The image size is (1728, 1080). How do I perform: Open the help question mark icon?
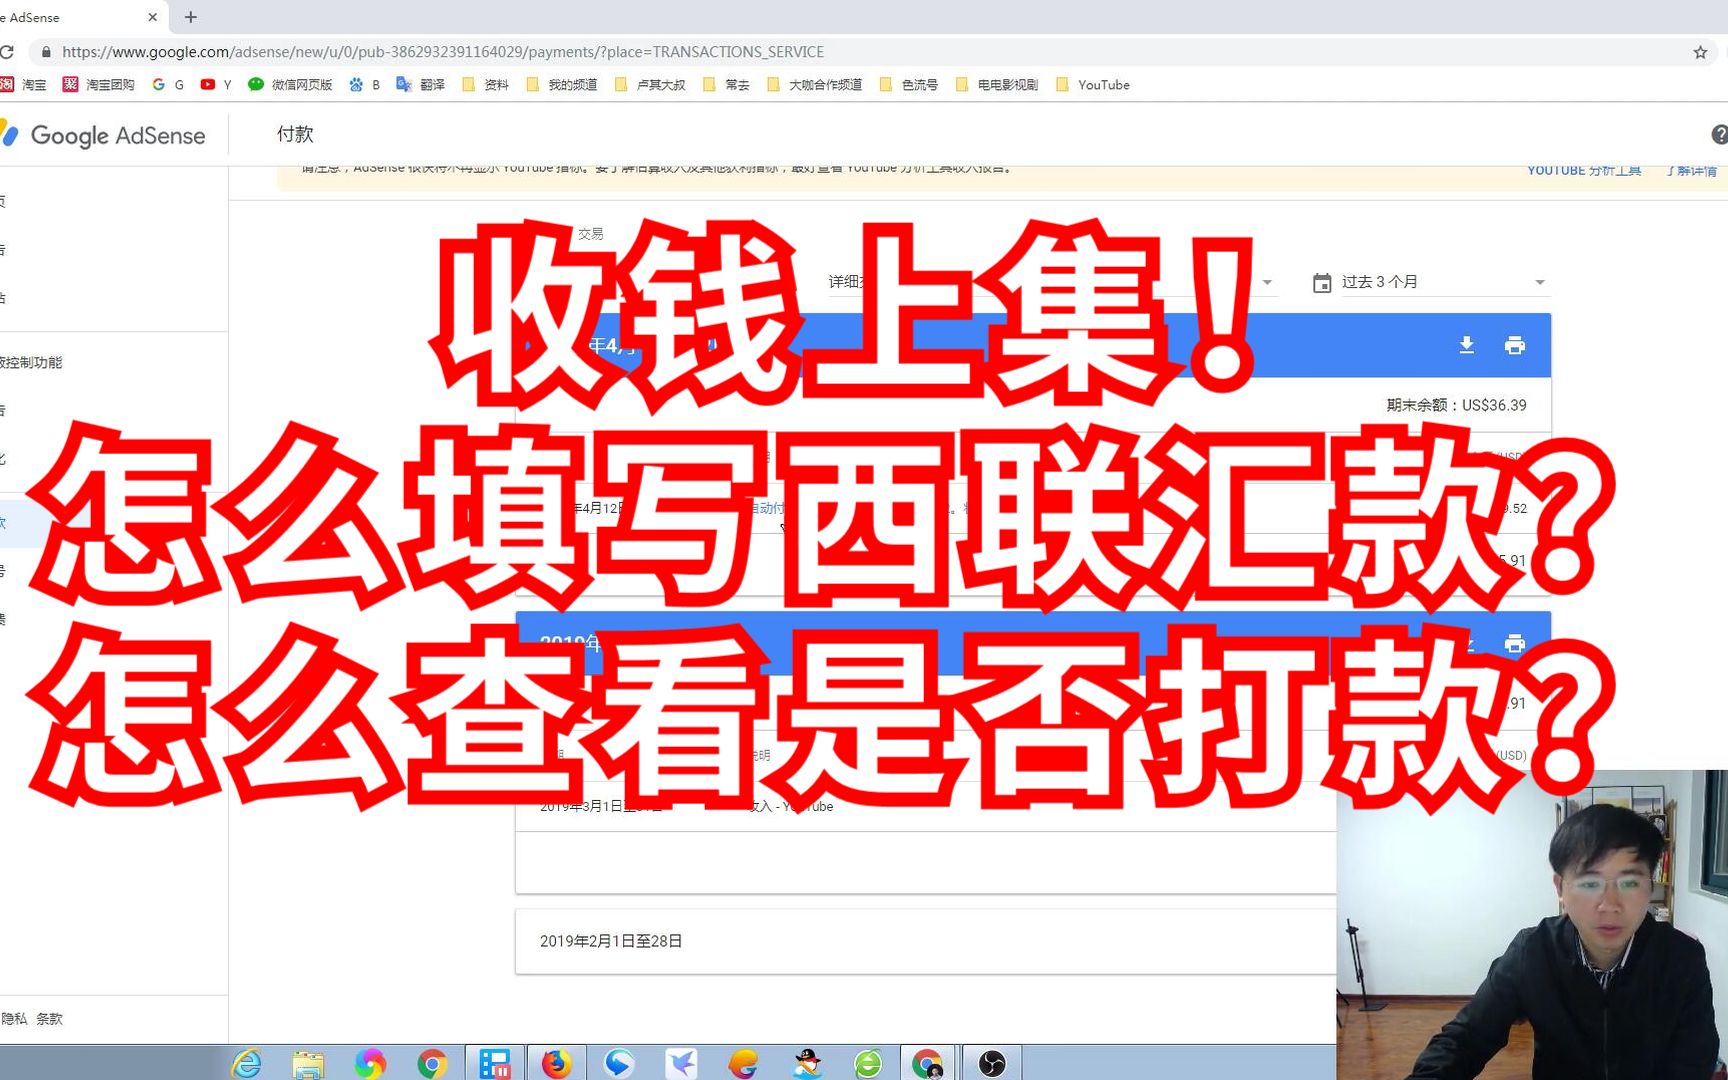pos(1719,134)
